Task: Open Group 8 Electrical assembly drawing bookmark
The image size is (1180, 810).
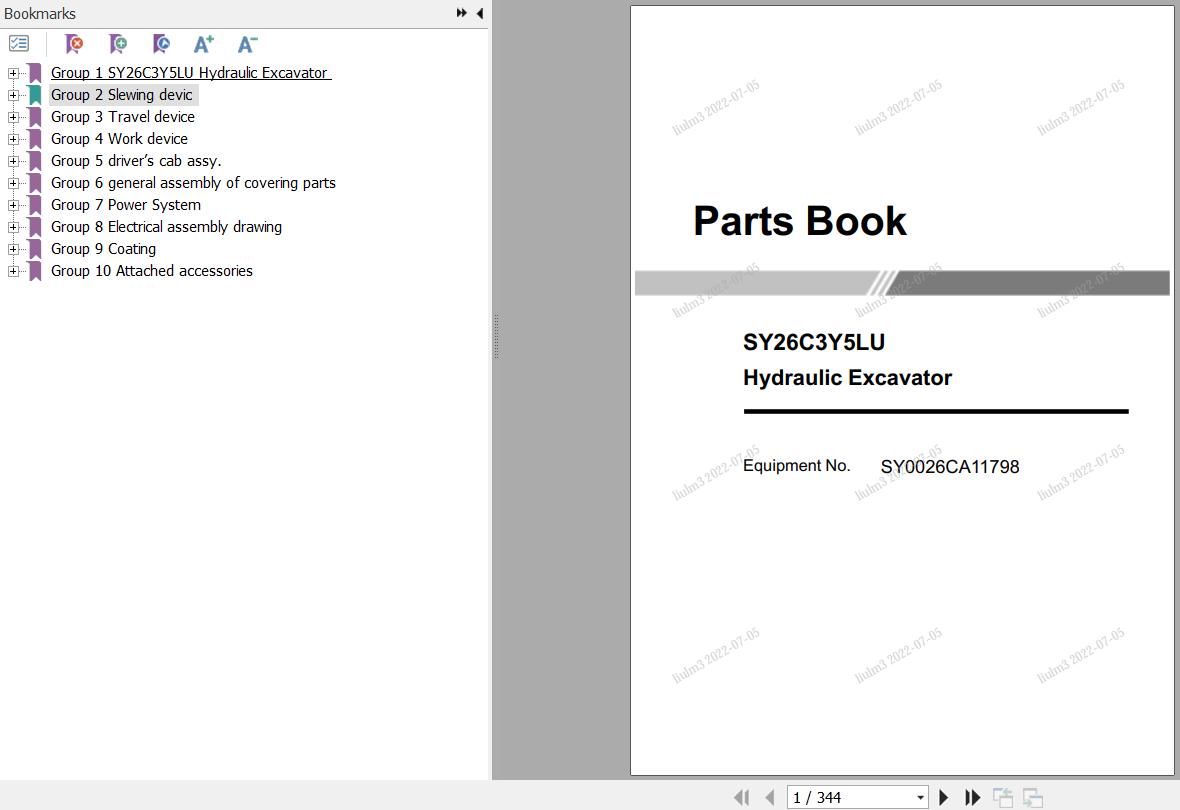Action: tap(166, 227)
